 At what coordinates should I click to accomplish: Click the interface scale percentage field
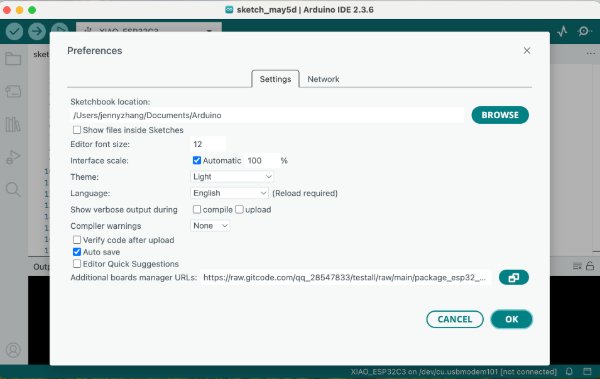coord(261,160)
